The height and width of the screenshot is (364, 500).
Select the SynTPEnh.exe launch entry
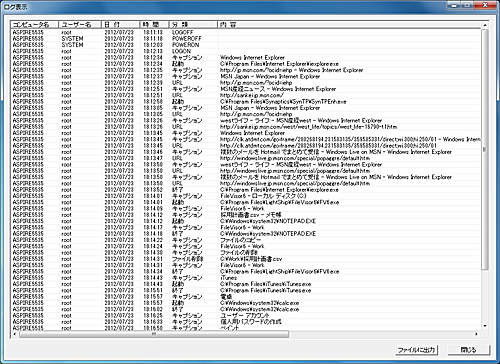(246, 102)
